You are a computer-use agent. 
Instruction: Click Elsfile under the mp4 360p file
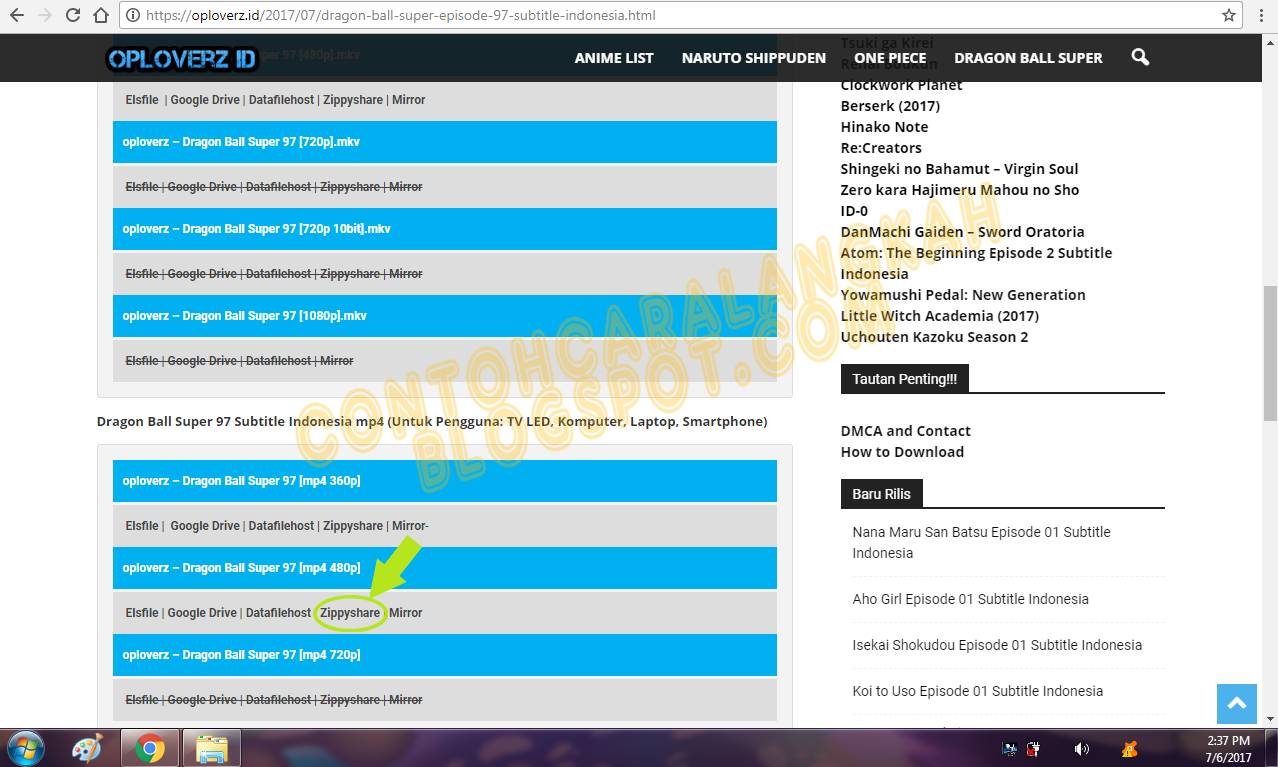[x=142, y=526]
